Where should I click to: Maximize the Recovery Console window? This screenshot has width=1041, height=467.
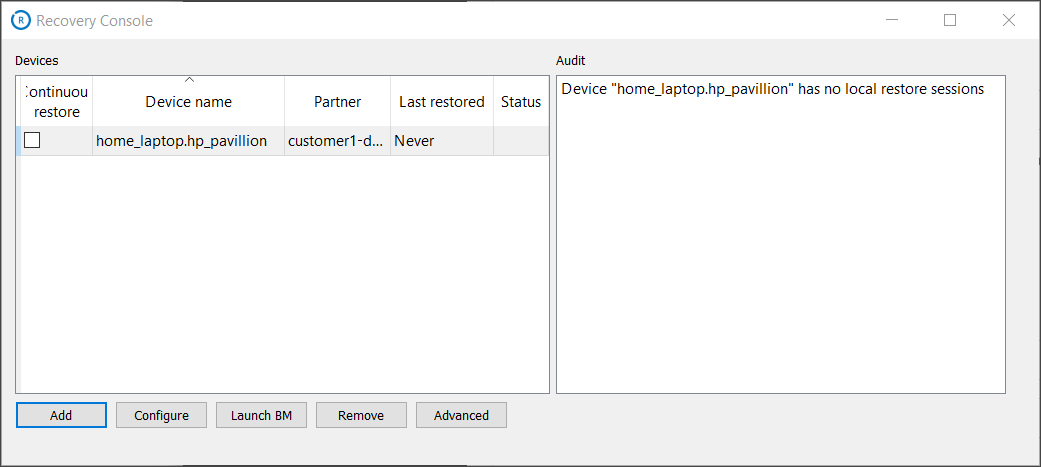(949, 20)
